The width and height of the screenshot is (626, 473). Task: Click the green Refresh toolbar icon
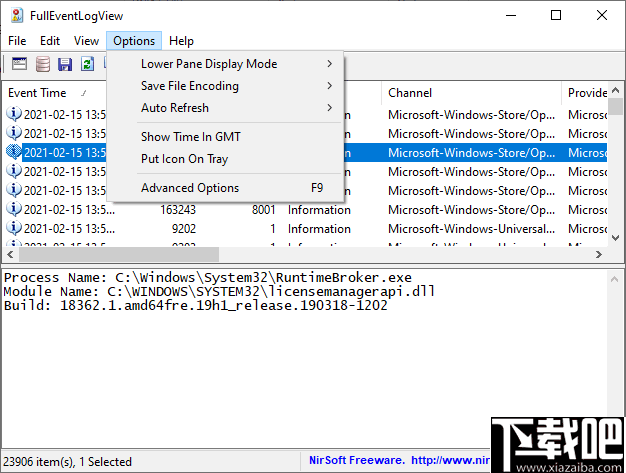point(87,64)
